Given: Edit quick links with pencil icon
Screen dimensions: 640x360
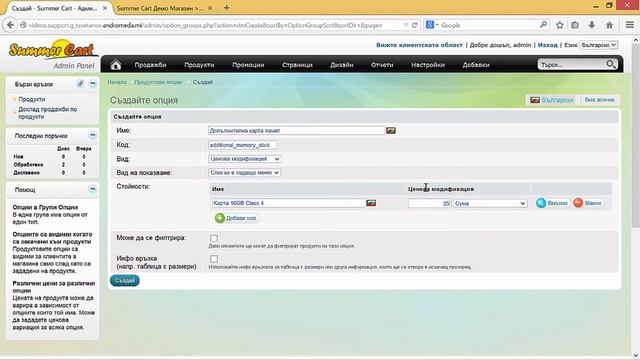Looking at the screenshot, I should coord(80,84).
